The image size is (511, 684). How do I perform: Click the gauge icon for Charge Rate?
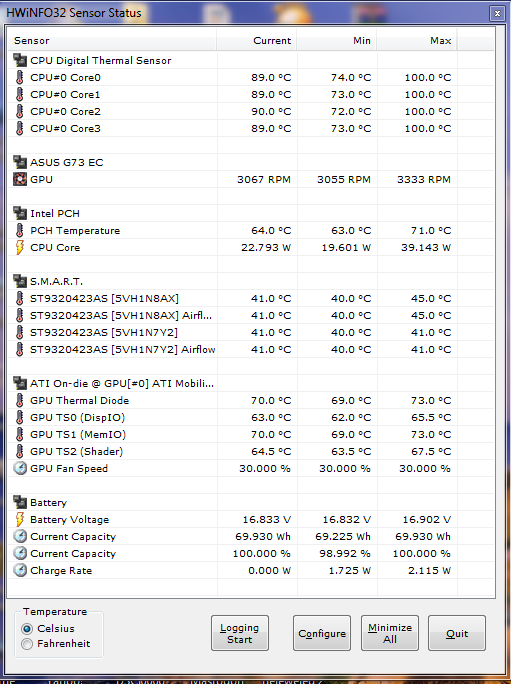tap(20, 571)
